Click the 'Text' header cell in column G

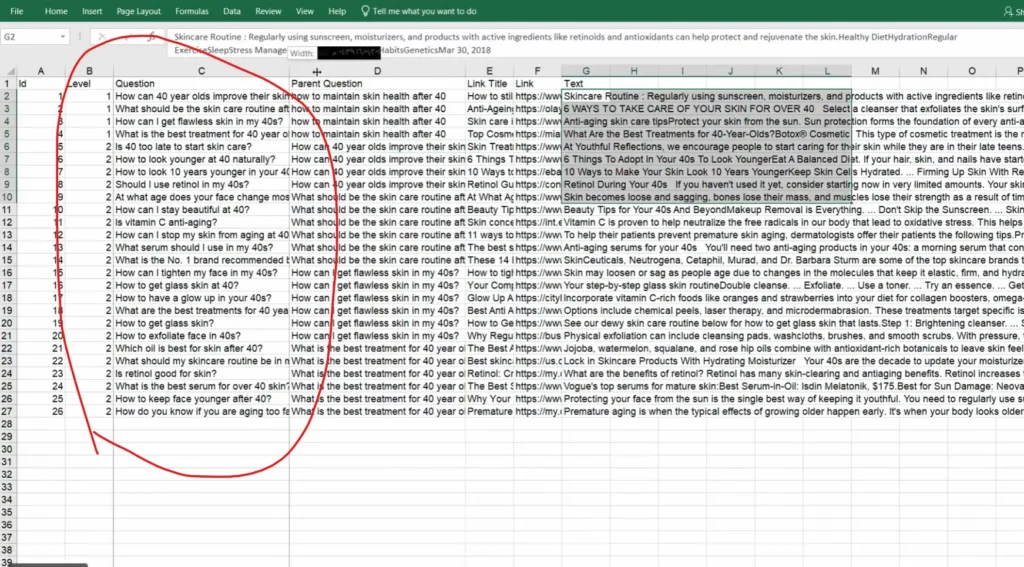click(586, 84)
